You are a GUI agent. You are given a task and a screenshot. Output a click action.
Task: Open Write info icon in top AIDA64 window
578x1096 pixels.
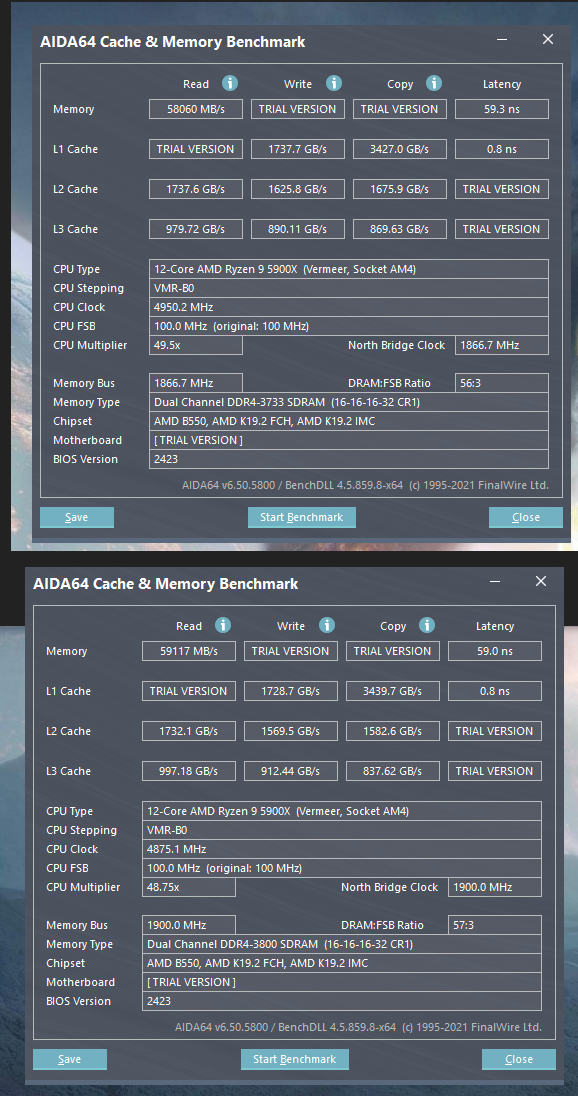click(x=333, y=83)
